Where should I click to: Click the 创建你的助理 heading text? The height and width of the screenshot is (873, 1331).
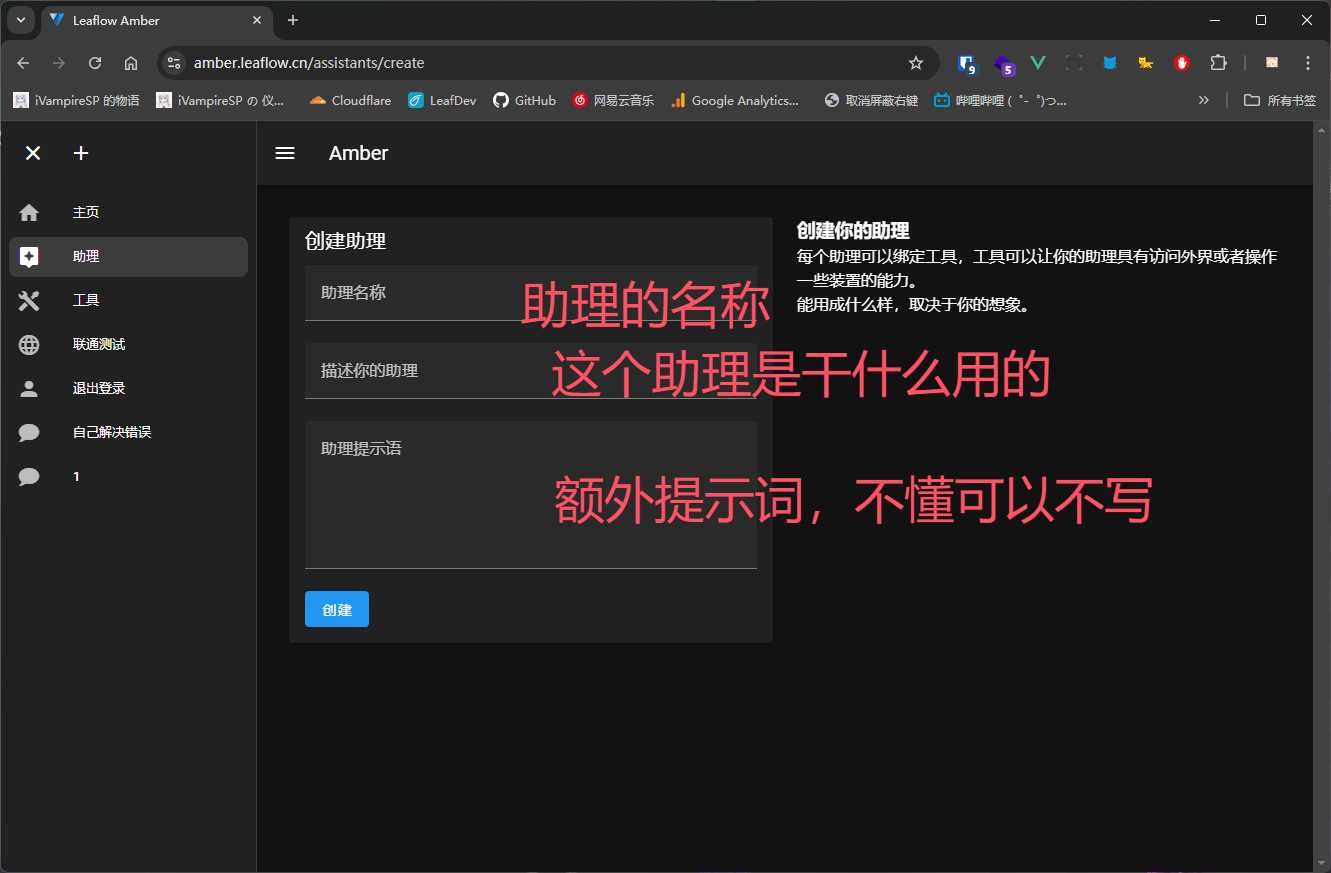(853, 231)
